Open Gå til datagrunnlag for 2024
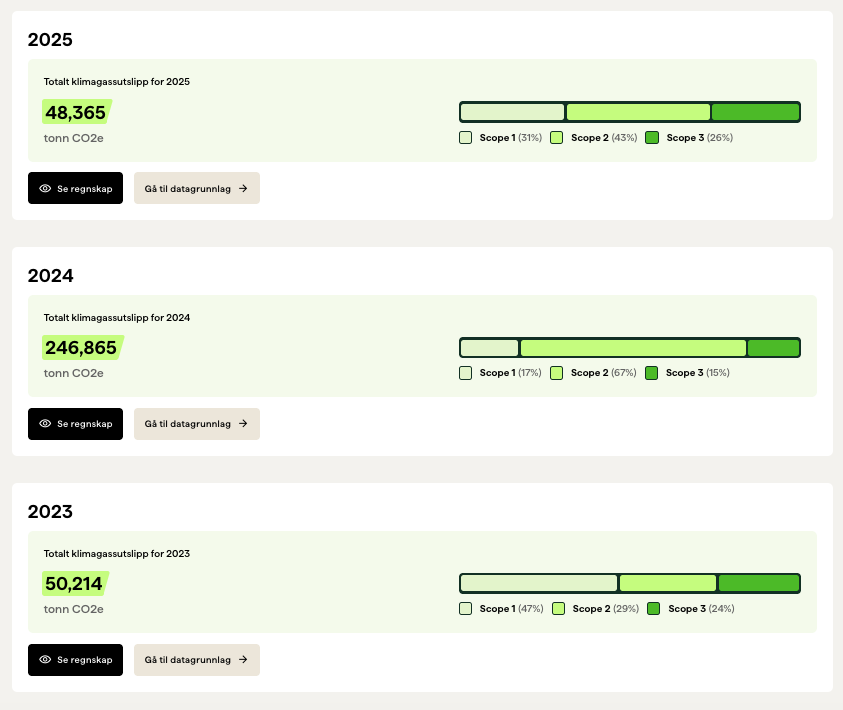 [196, 424]
